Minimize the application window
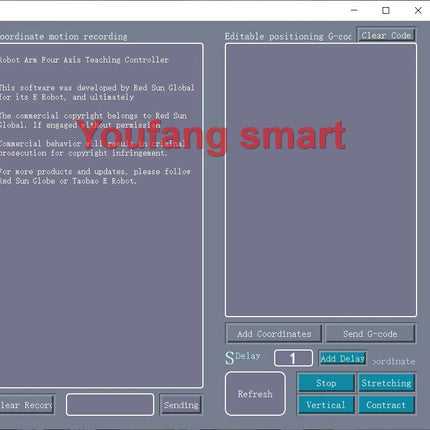The image size is (430, 430). pyautogui.click(x=354, y=10)
